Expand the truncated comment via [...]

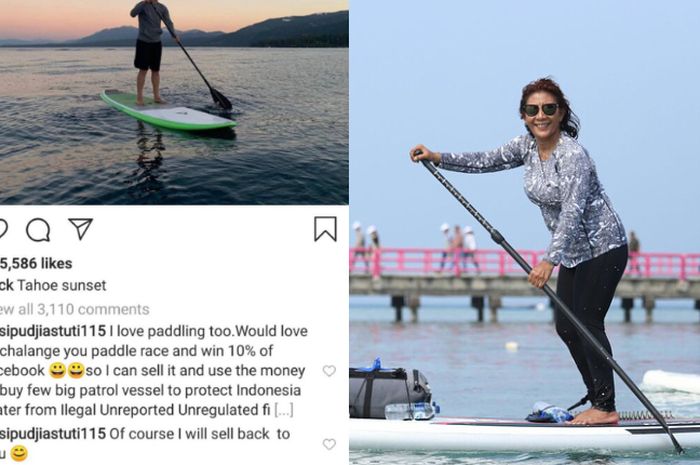pos(284,410)
